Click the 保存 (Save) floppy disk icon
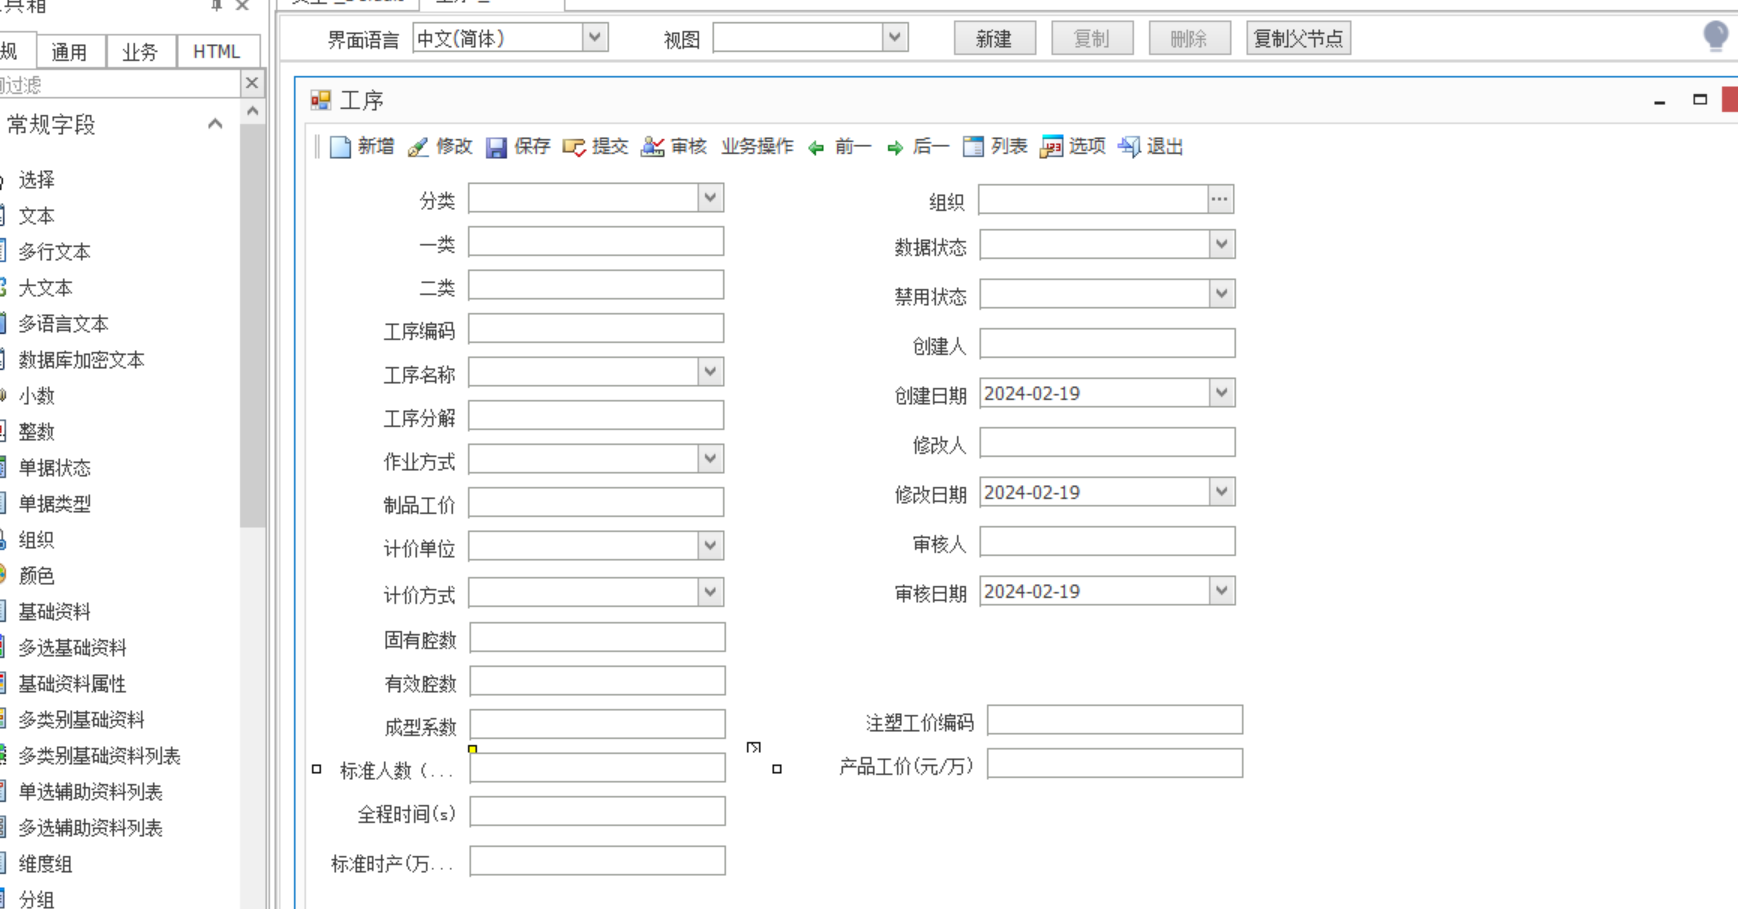Viewport: 1738px width, 909px height. [496, 147]
